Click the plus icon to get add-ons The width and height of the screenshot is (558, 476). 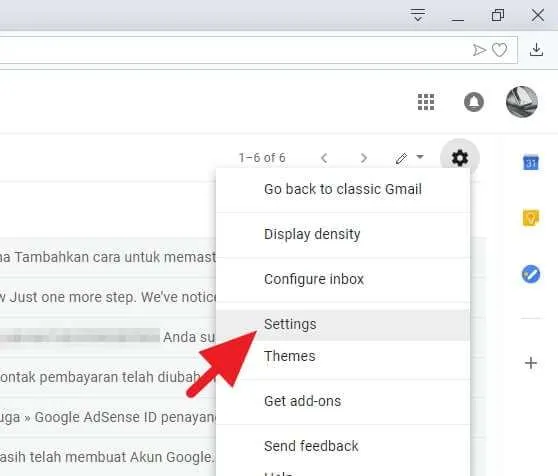[x=531, y=363]
